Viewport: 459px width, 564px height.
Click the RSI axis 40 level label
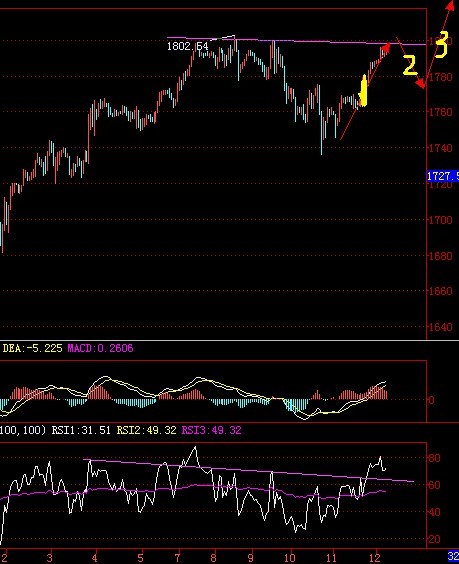[x=435, y=512]
